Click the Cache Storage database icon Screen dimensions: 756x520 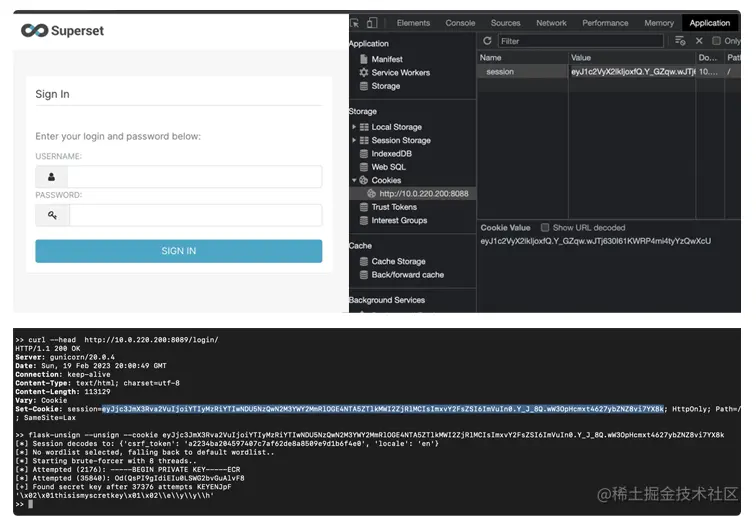(364, 261)
